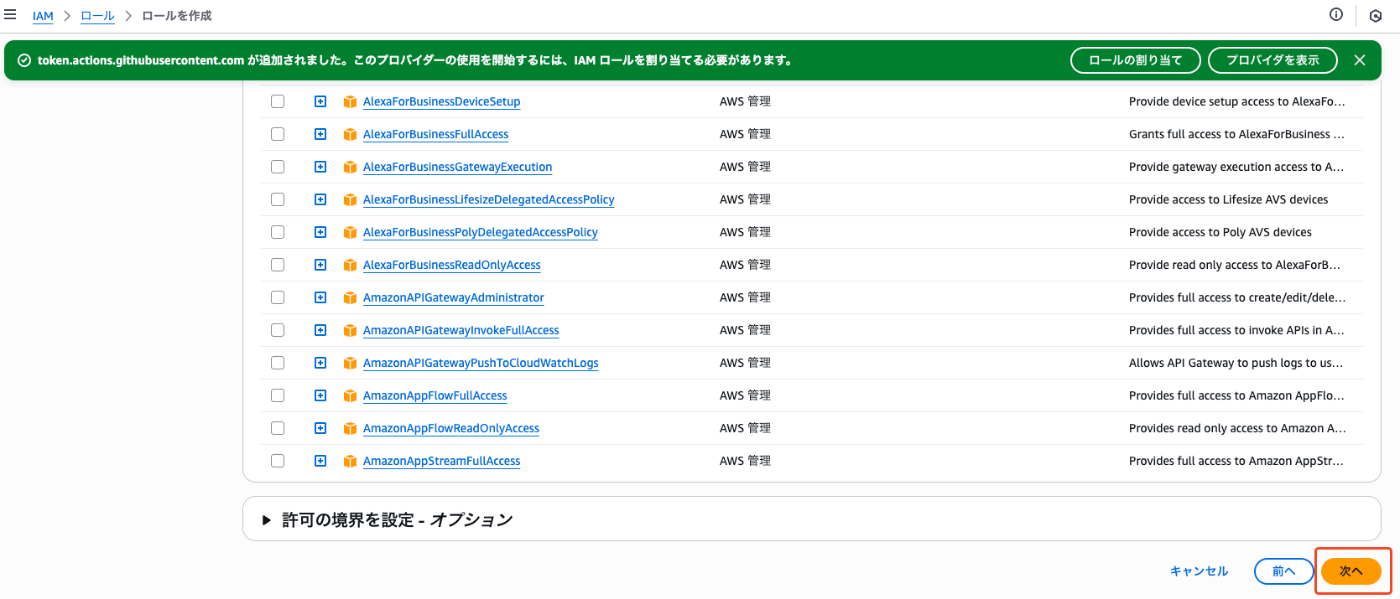The height and width of the screenshot is (599, 1400).
Task: Go back with the 前へ button
Action: [1284, 571]
